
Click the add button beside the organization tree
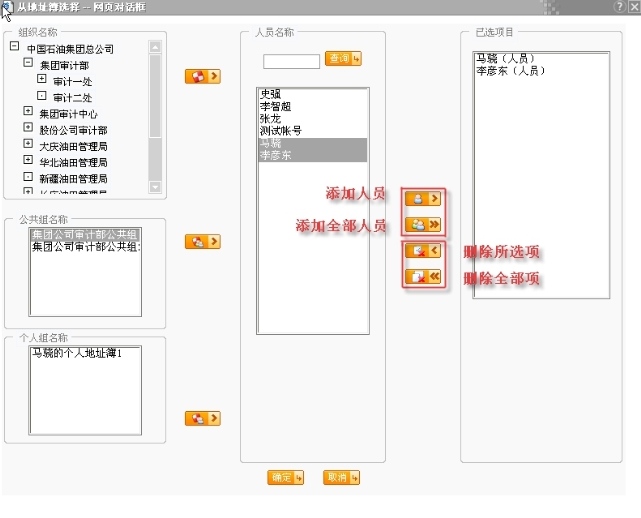click(203, 76)
